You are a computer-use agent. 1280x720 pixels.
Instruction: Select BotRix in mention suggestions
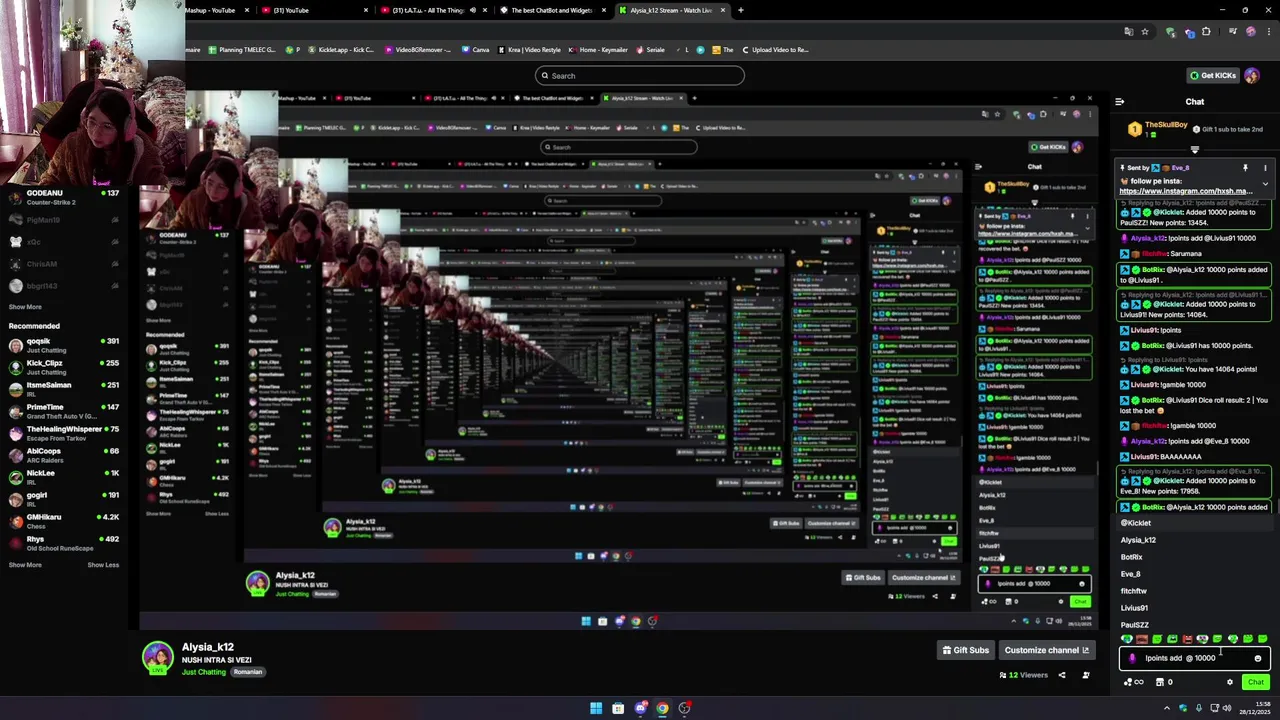(x=1195, y=557)
